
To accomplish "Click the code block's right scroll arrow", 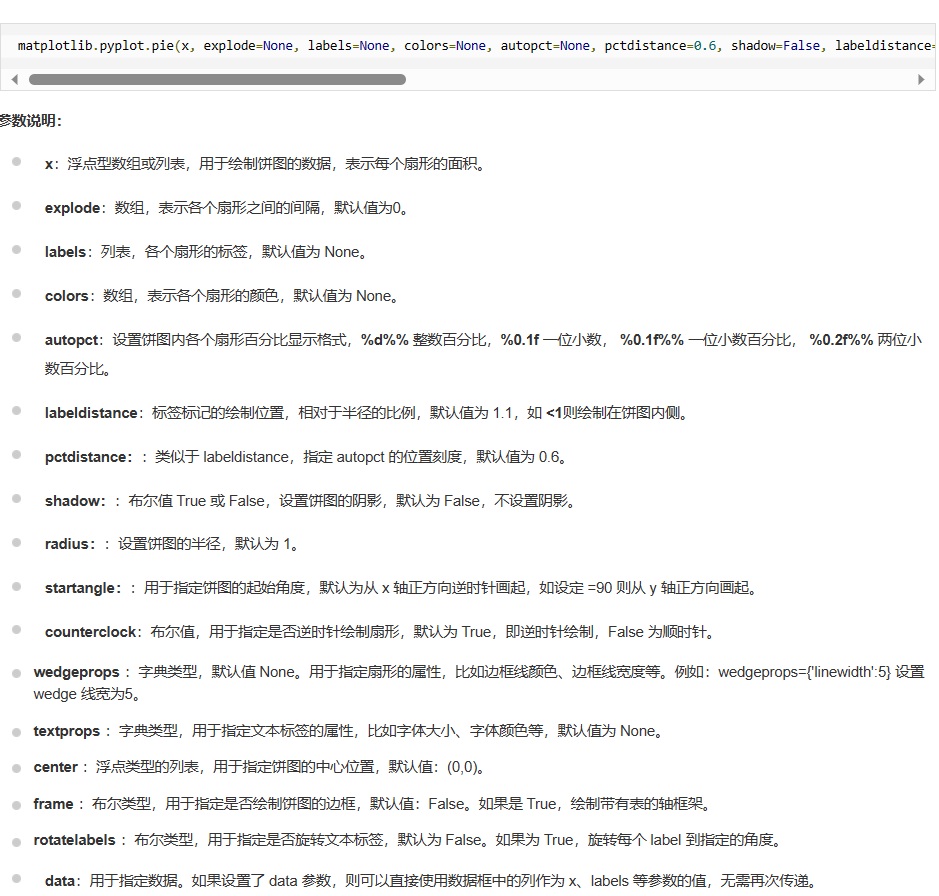I will 922,80.
